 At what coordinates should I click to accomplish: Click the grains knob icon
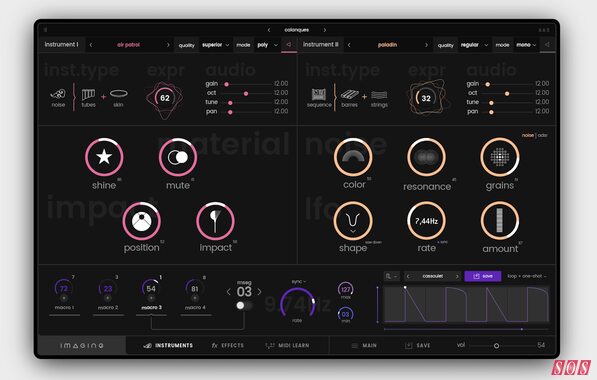pos(500,157)
